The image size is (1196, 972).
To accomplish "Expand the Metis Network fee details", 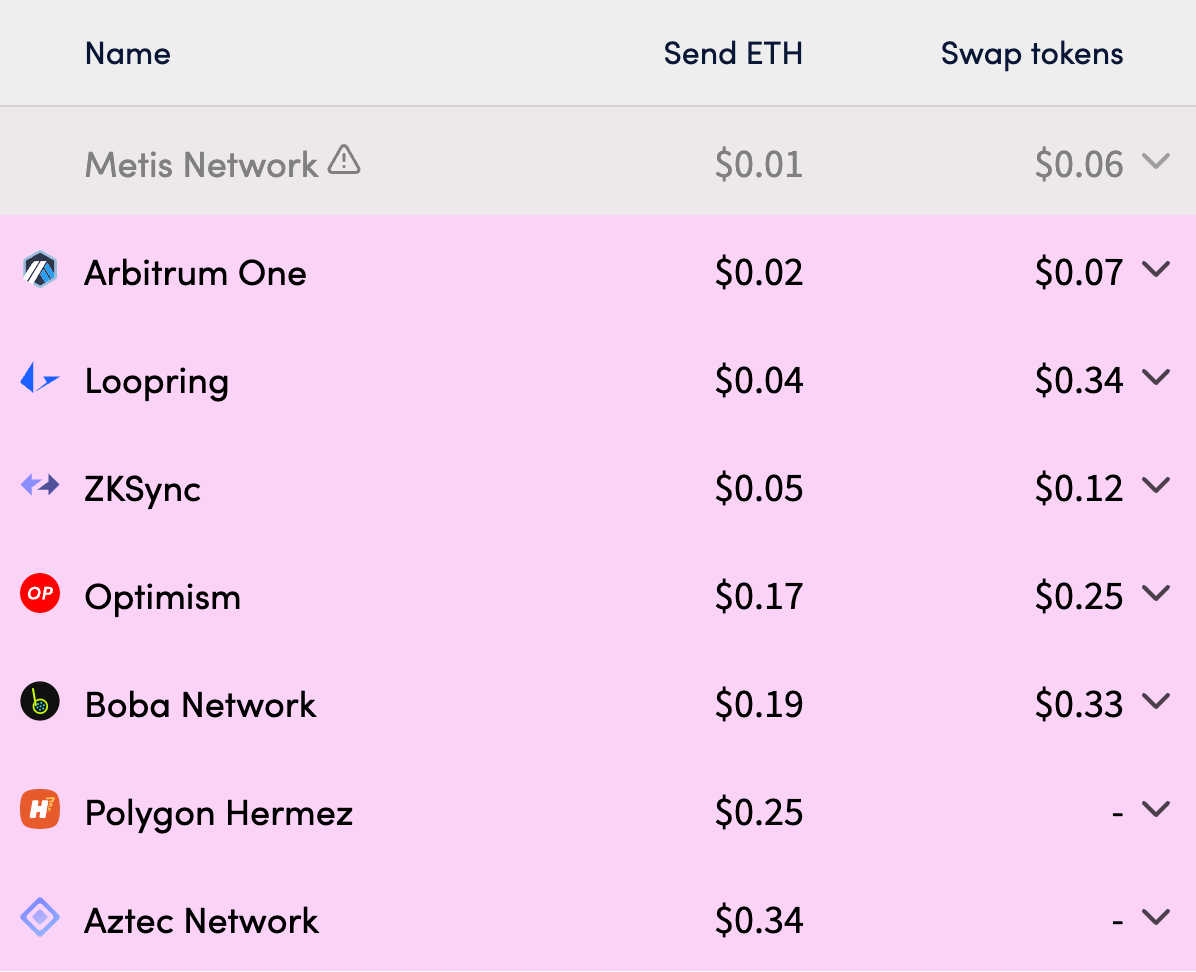I will (x=1158, y=162).
